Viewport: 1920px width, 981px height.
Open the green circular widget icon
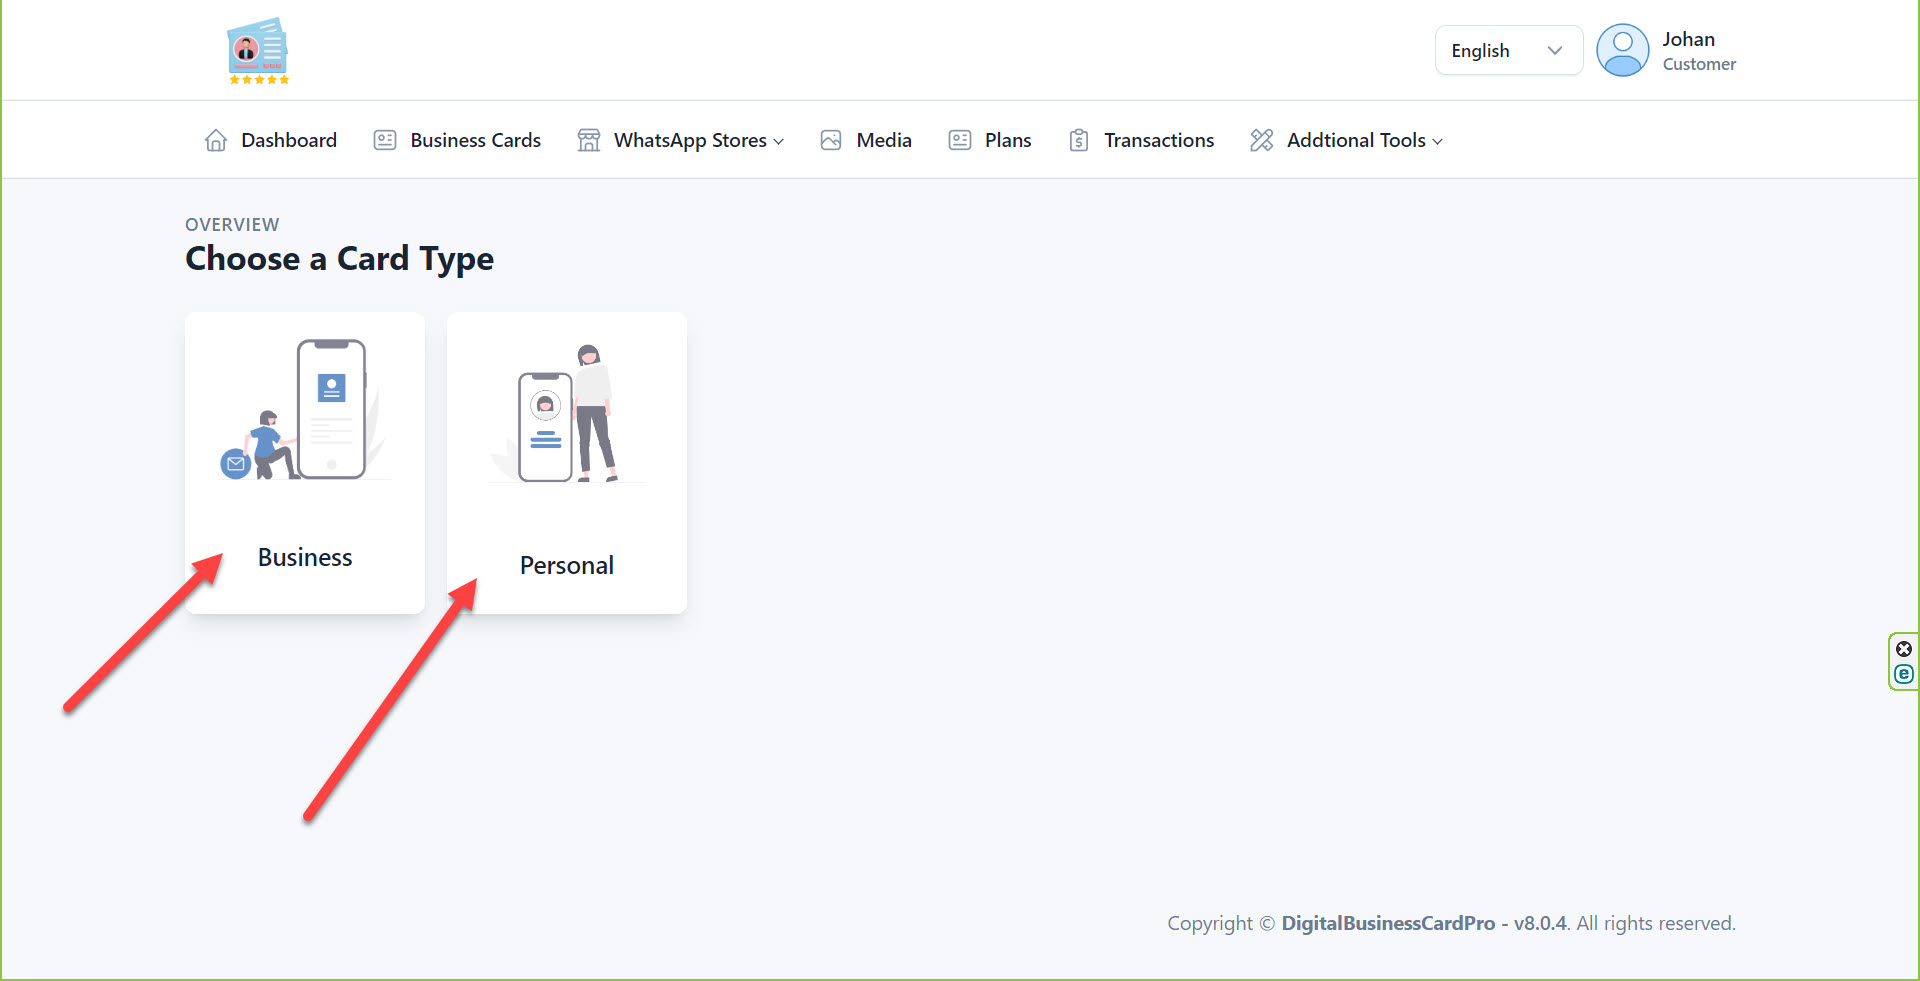[1904, 674]
